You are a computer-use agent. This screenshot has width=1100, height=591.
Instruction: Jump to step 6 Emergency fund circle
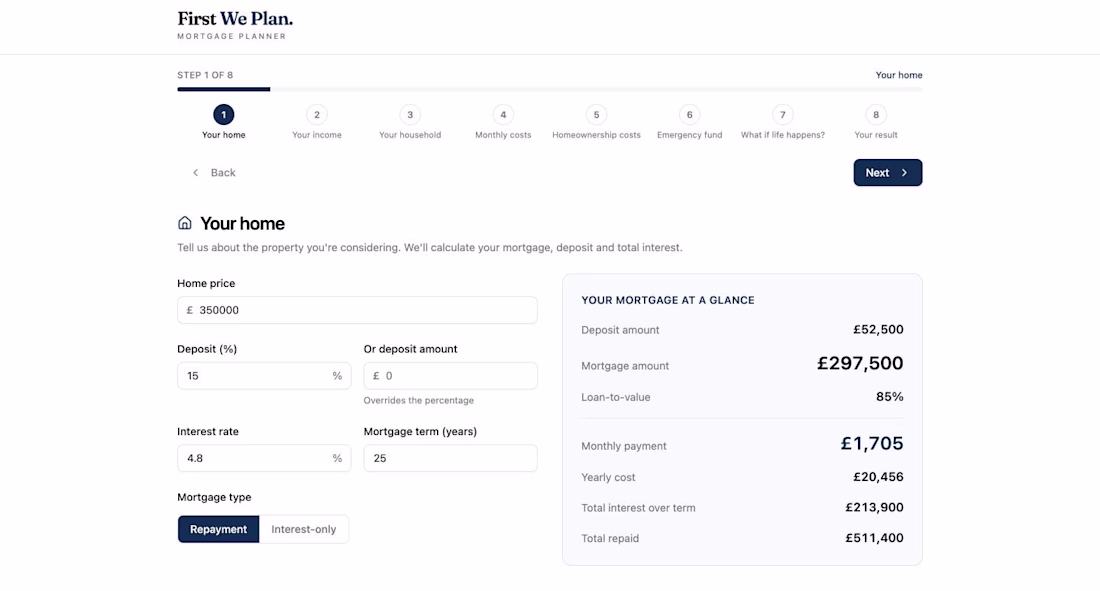(x=690, y=114)
